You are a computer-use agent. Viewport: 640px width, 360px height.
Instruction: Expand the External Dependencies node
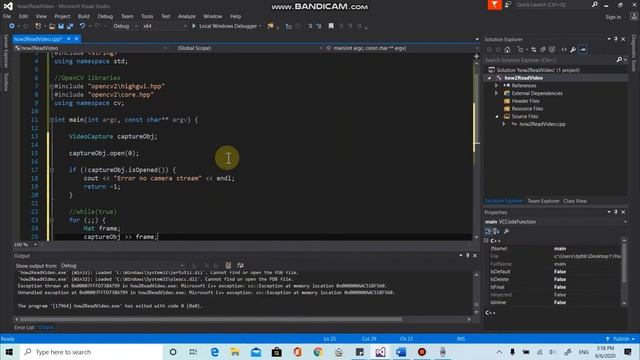[x=496, y=93]
